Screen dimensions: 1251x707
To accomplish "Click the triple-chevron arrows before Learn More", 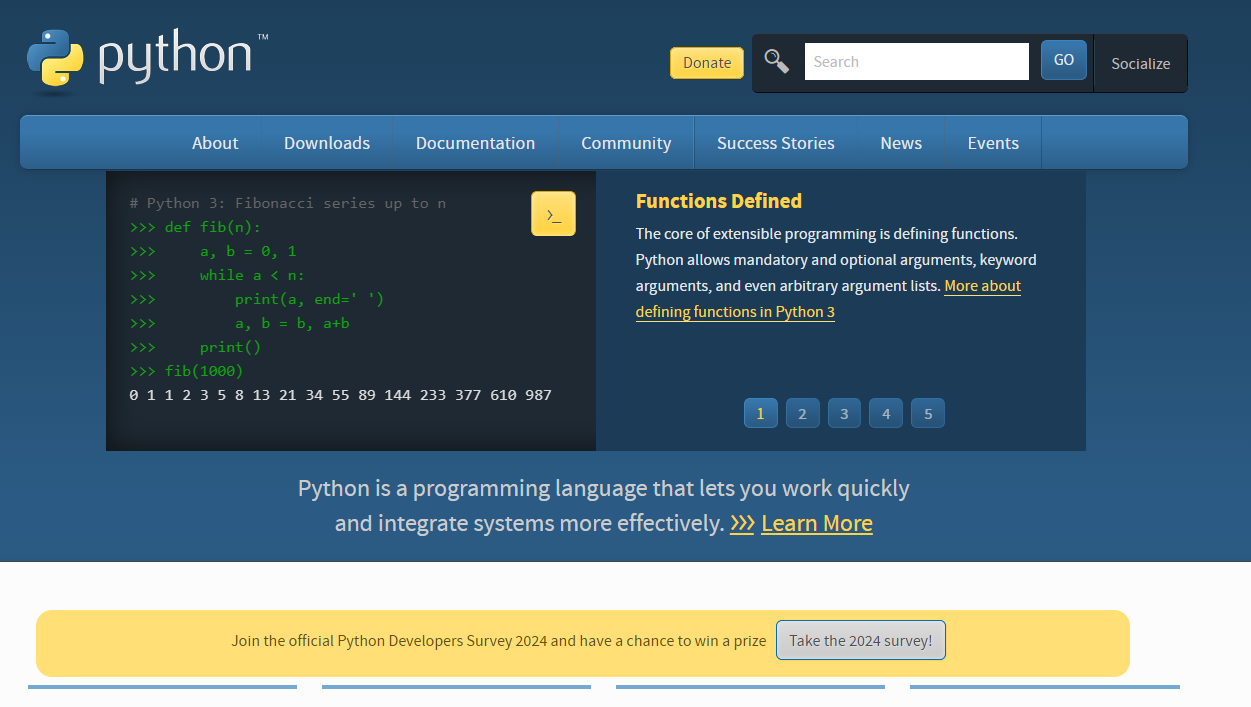I will click(x=742, y=523).
